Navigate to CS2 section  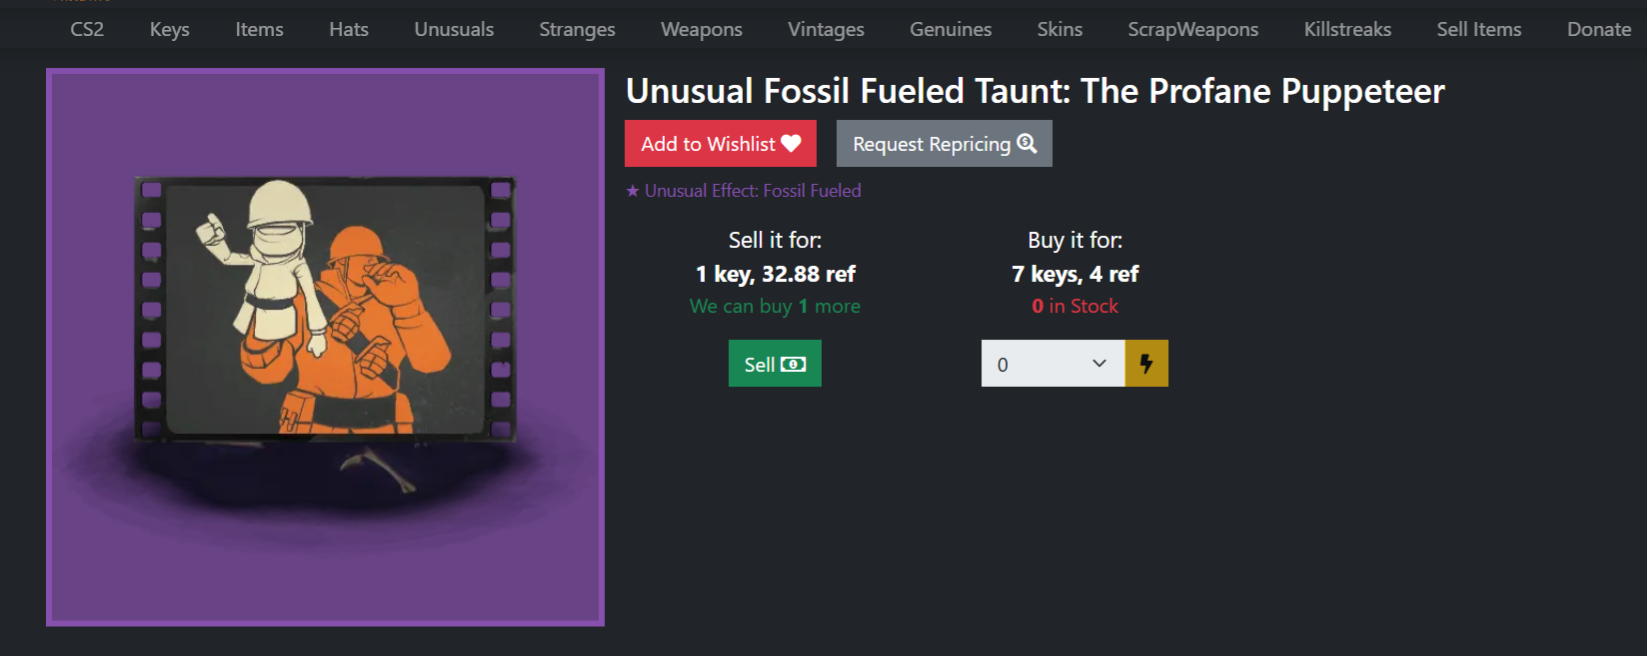[x=87, y=29]
